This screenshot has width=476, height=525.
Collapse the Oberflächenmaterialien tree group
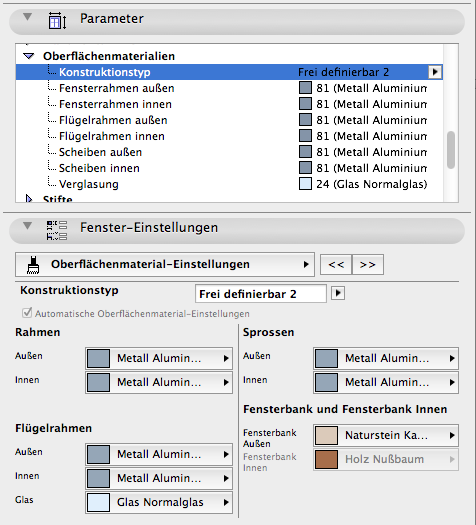pyautogui.click(x=29, y=56)
